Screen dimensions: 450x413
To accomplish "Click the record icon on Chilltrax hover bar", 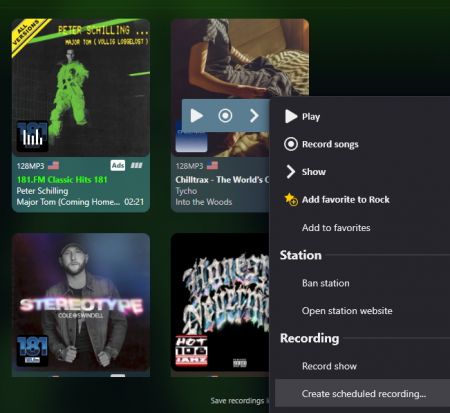I will (x=225, y=116).
